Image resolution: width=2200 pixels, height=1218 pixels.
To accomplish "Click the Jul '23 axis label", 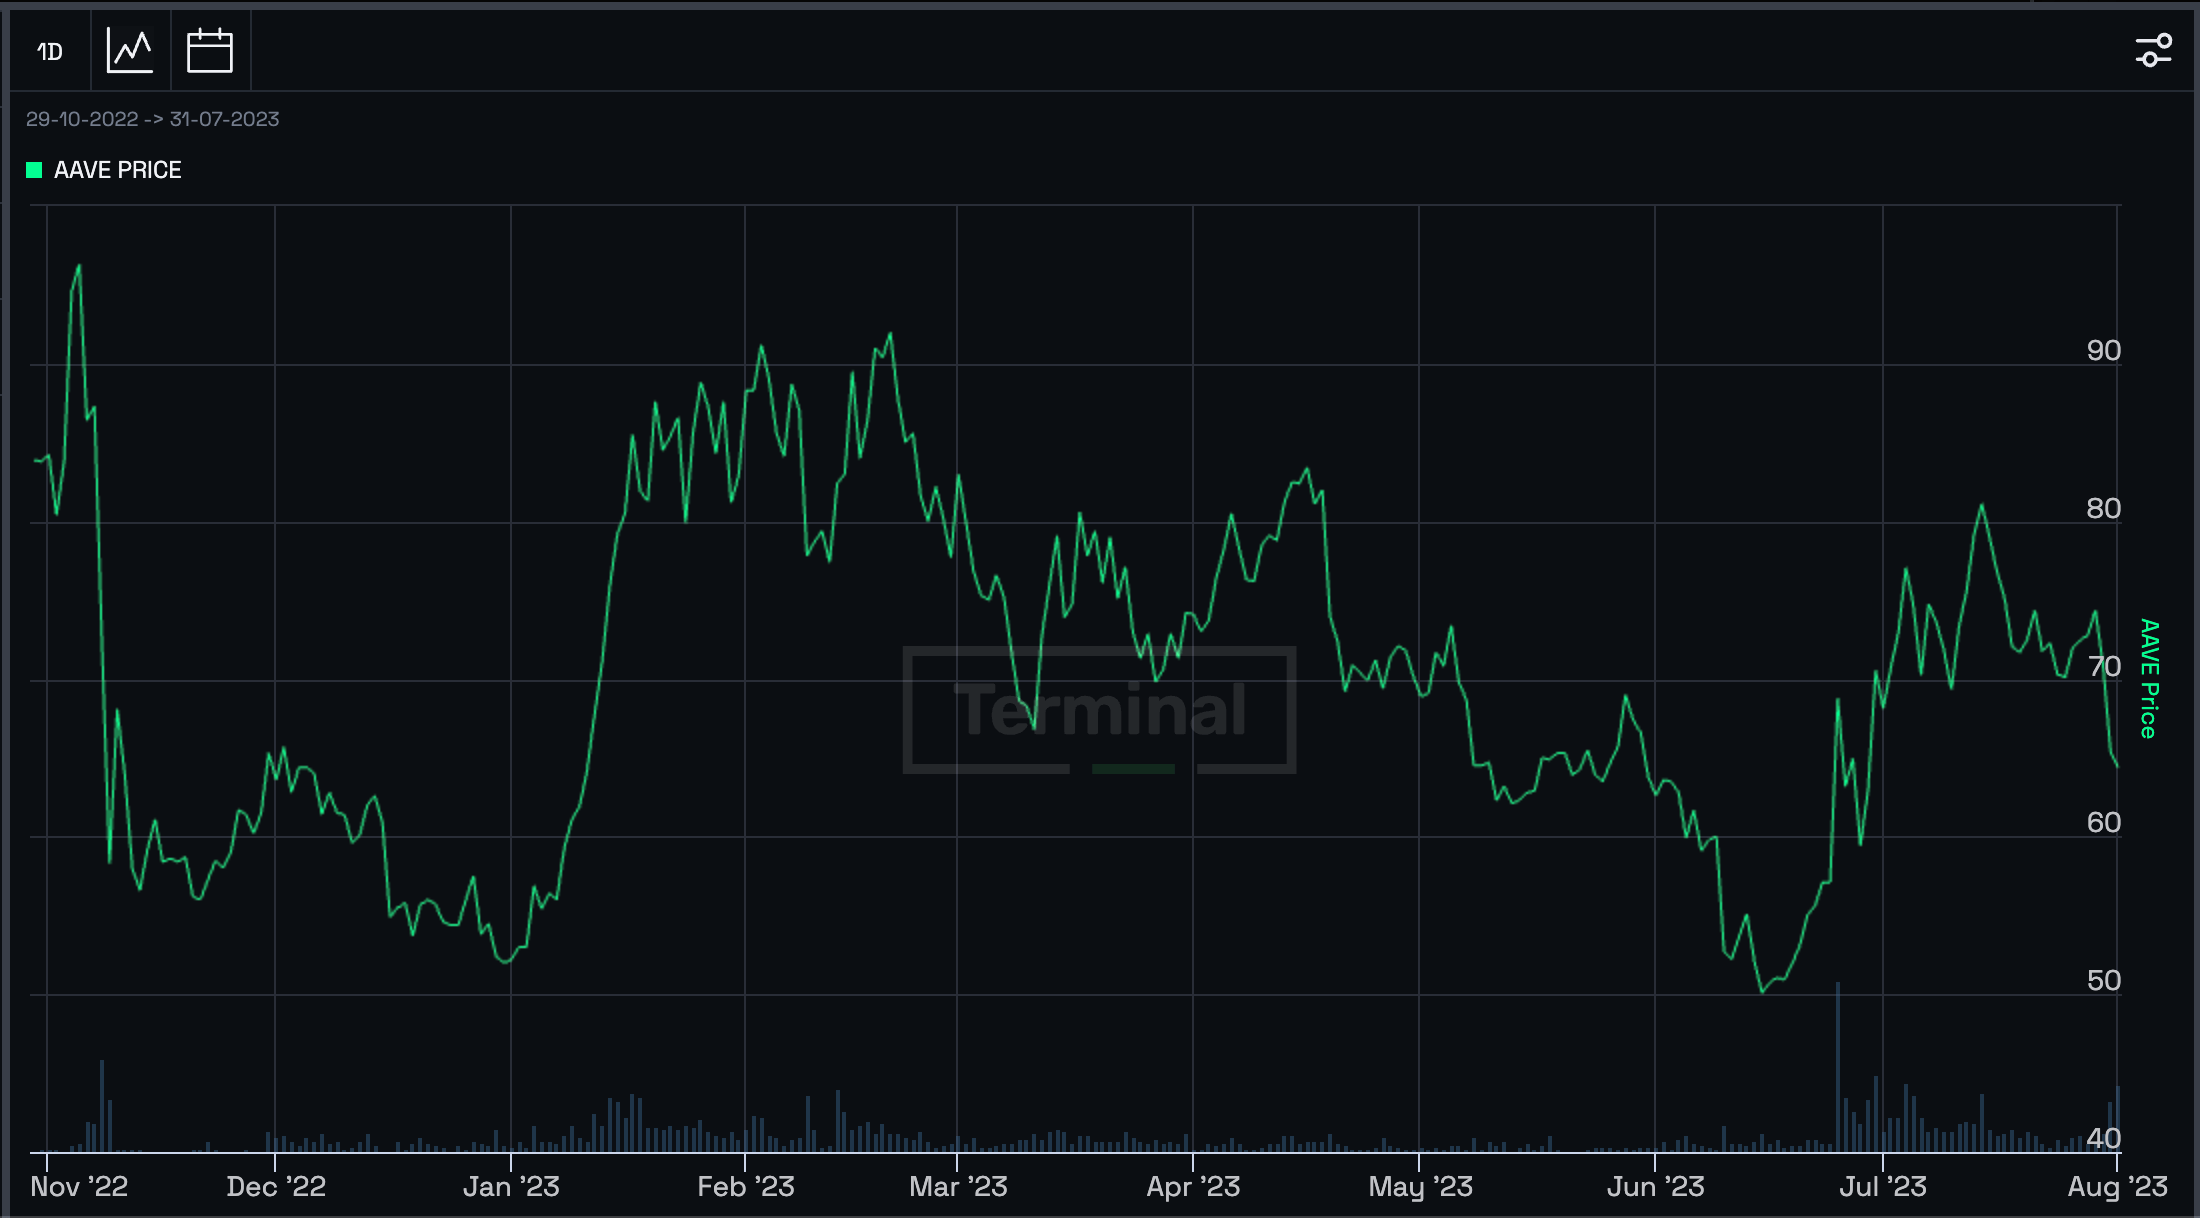I will point(1883,1187).
